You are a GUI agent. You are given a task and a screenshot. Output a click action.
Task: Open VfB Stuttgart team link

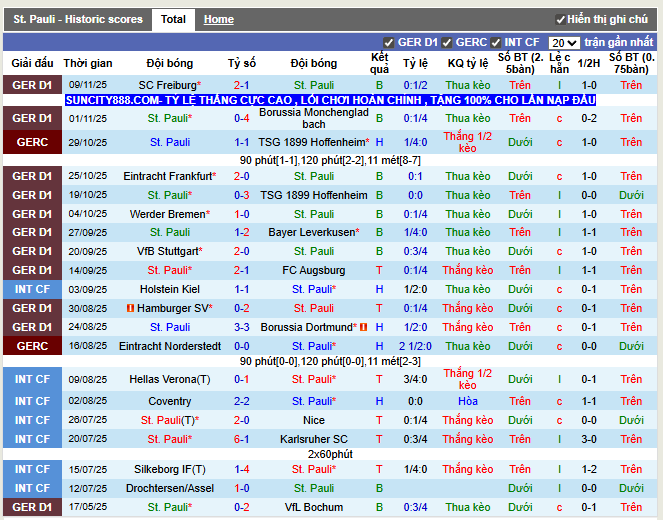click(x=167, y=252)
